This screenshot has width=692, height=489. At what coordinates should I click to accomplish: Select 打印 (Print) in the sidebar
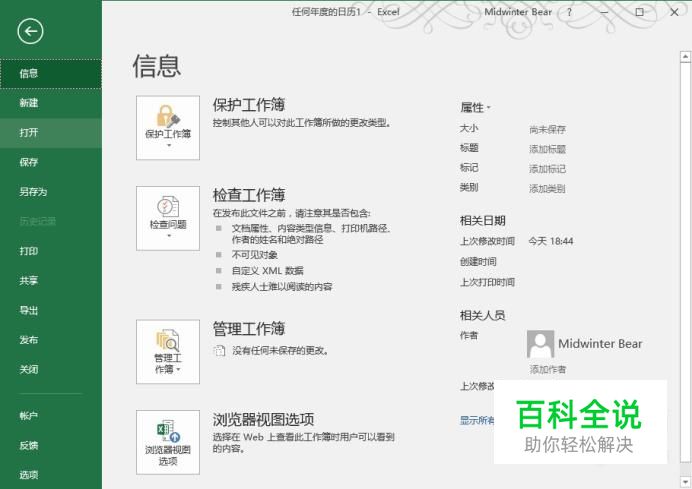(x=51, y=251)
